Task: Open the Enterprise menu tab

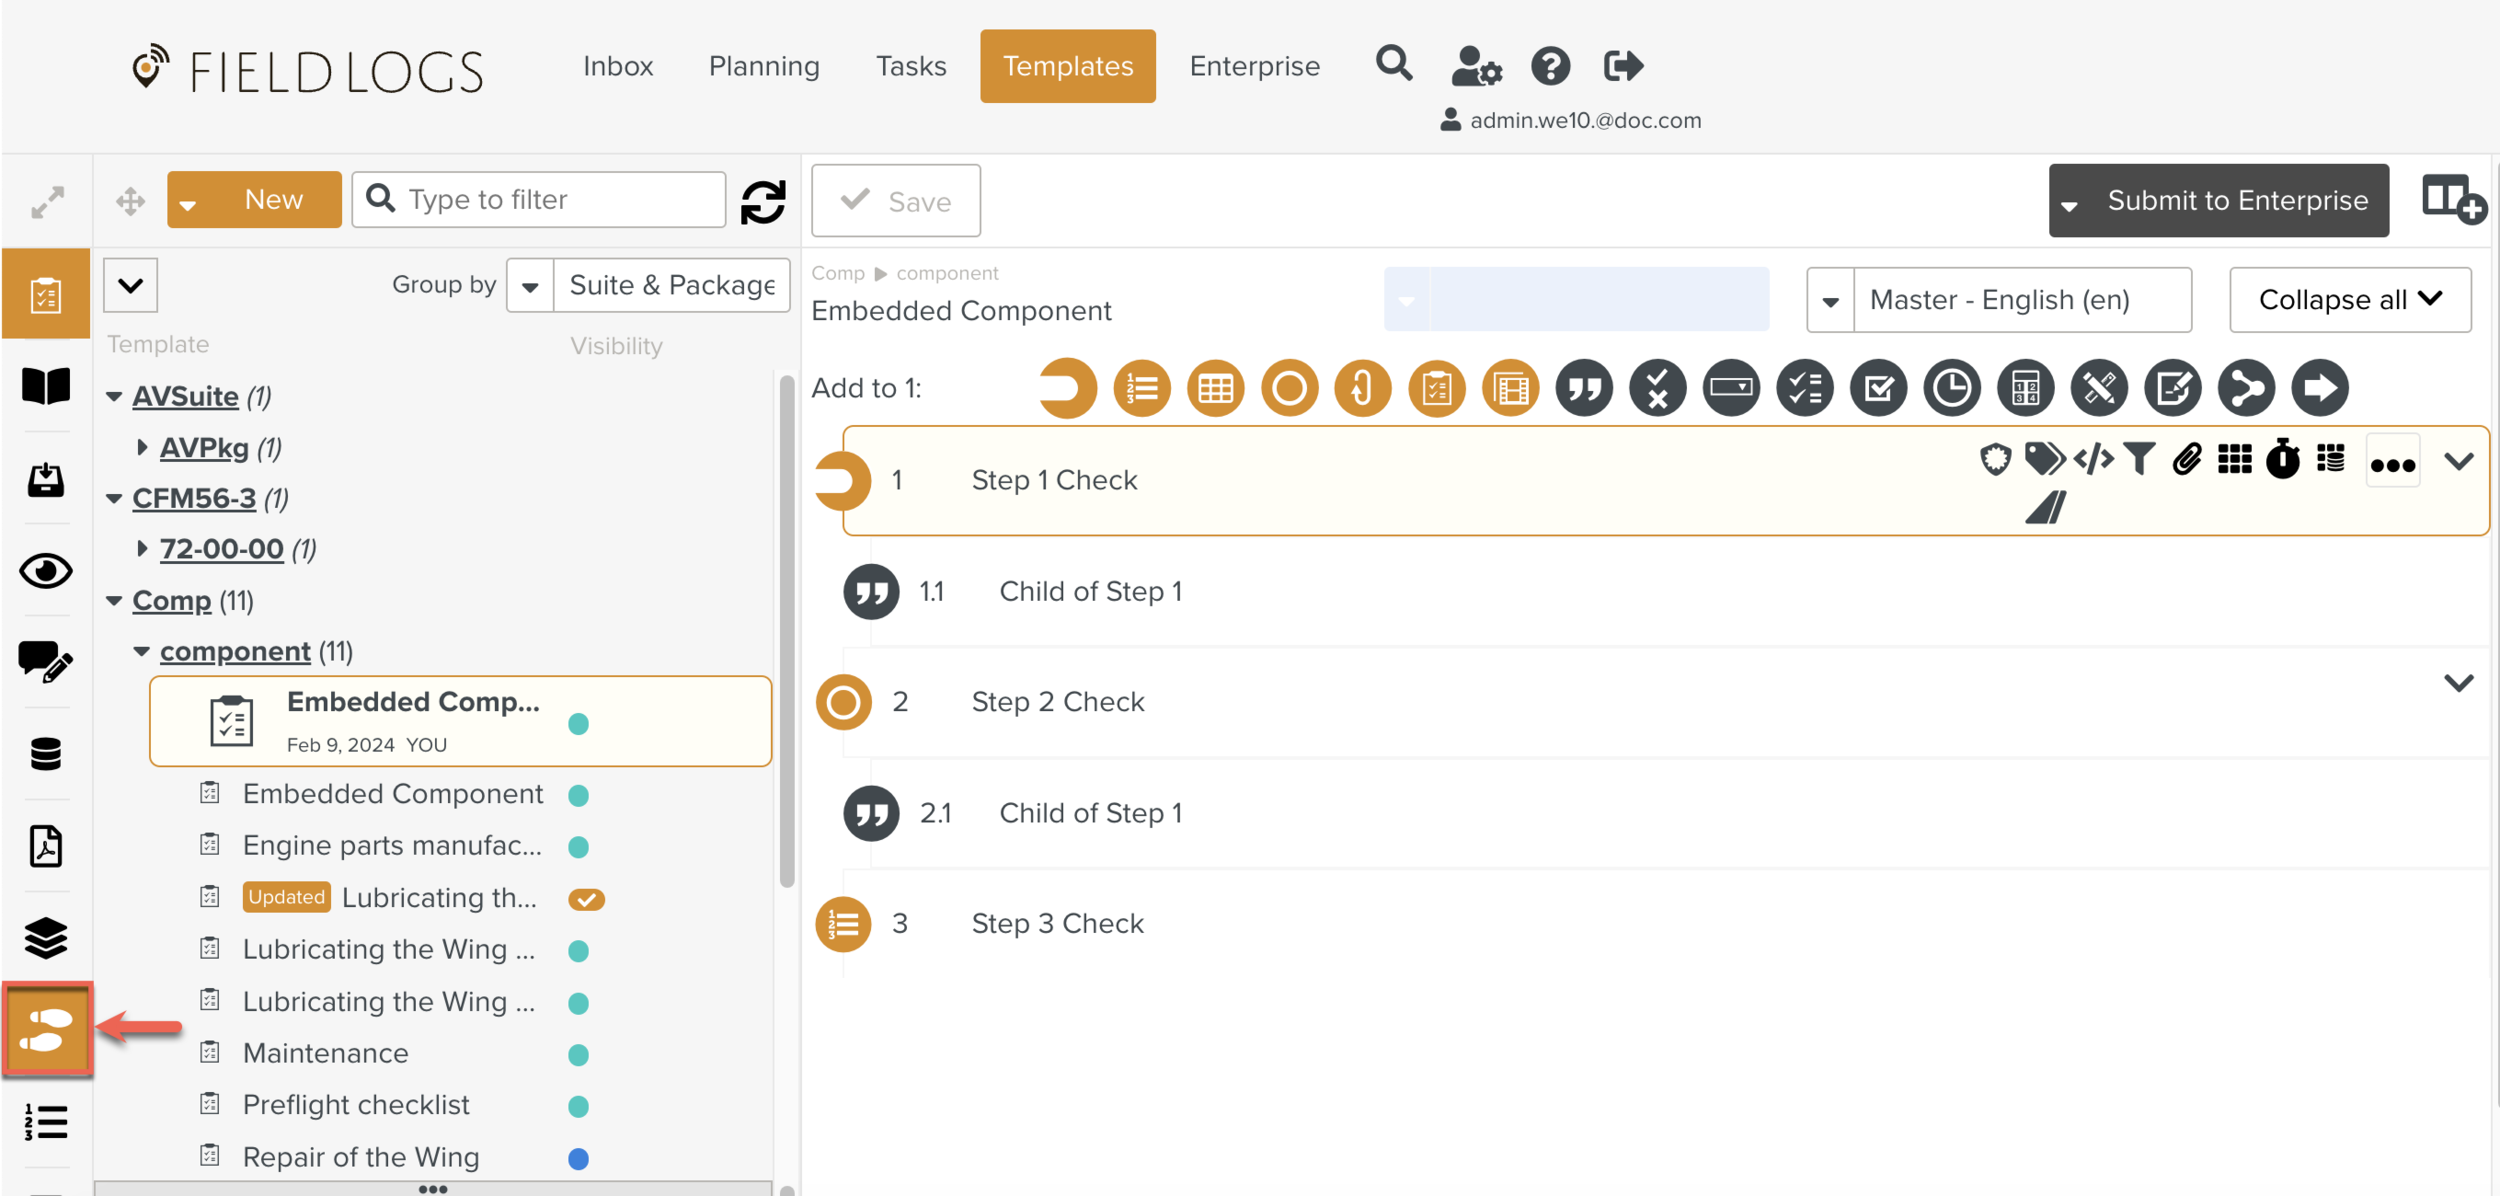Action: pyautogui.click(x=1254, y=66)
